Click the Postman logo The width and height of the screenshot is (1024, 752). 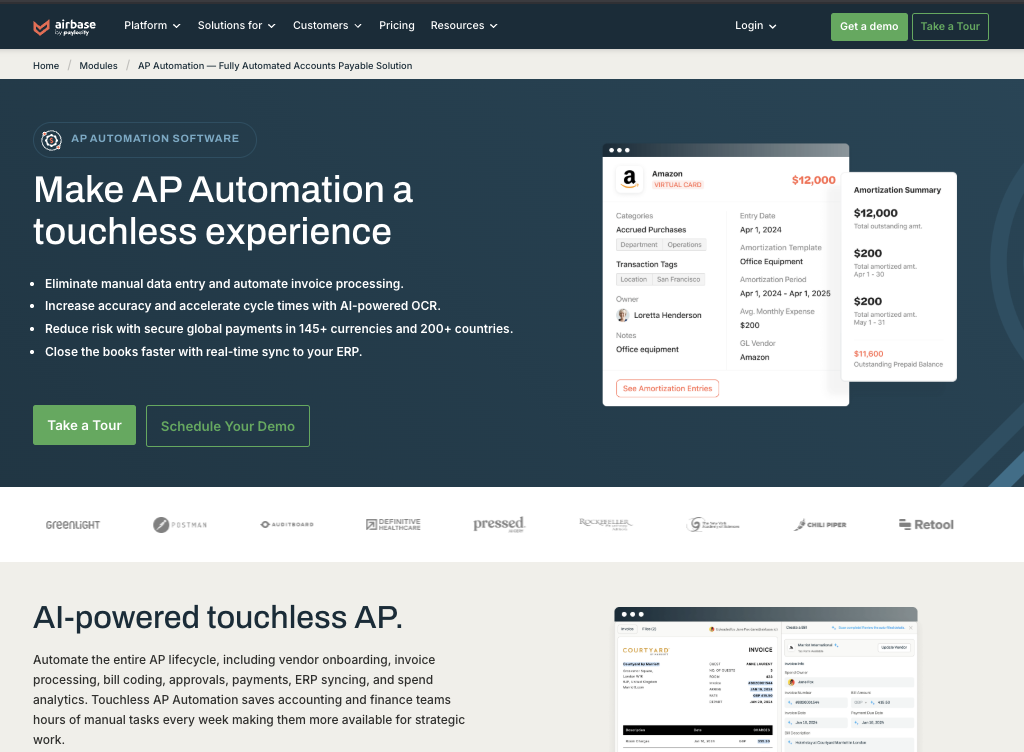coord(180,525)
